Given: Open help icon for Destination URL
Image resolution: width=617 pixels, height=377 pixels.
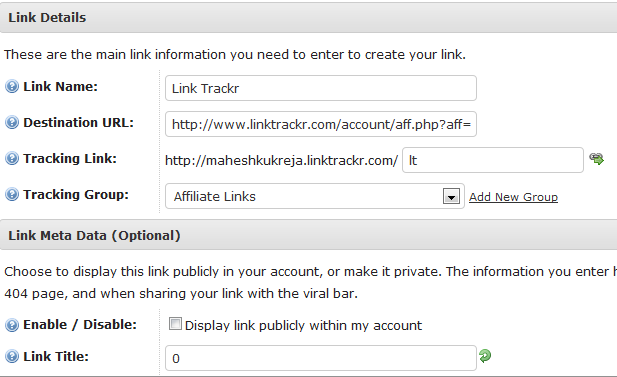Looking at the screenshot, I should coord(12,122).
